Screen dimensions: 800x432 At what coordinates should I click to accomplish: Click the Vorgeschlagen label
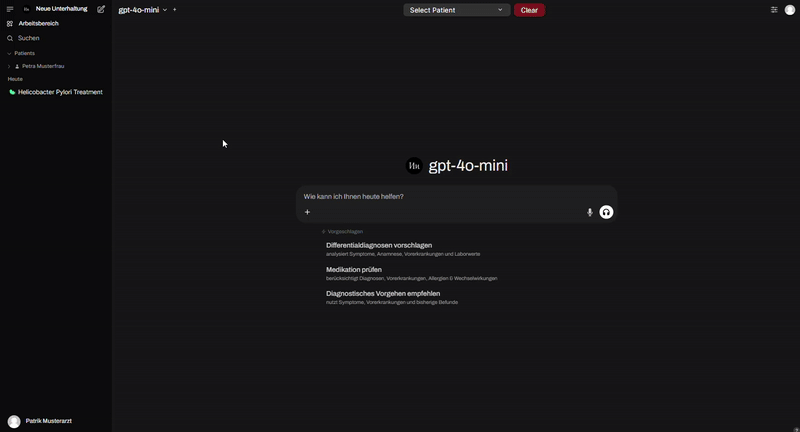[x=345, y=232]
